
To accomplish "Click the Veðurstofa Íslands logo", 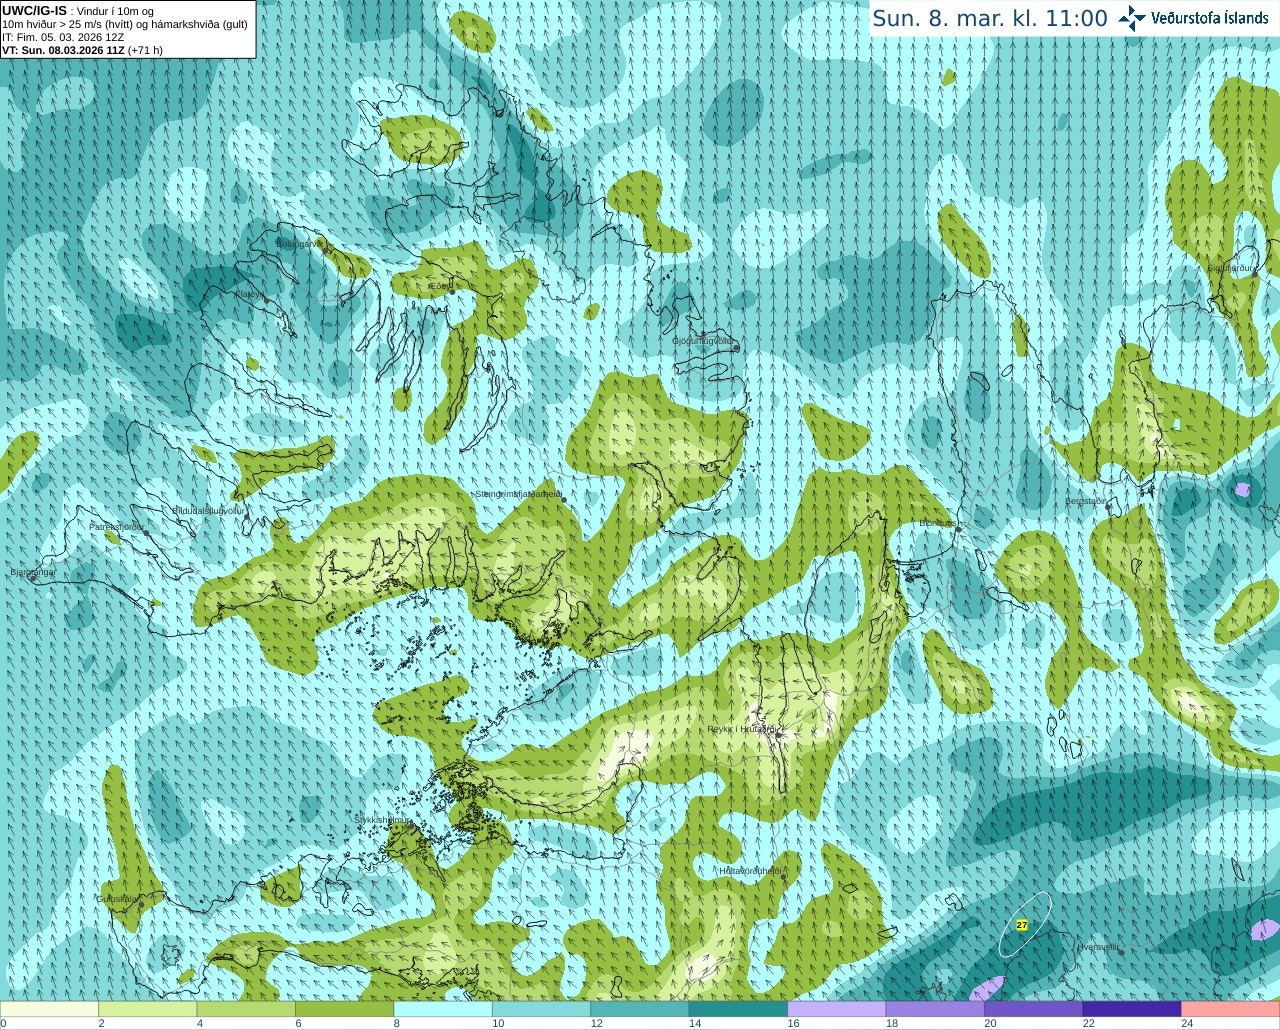I will pyautogui.click(x=1193, y=18).
